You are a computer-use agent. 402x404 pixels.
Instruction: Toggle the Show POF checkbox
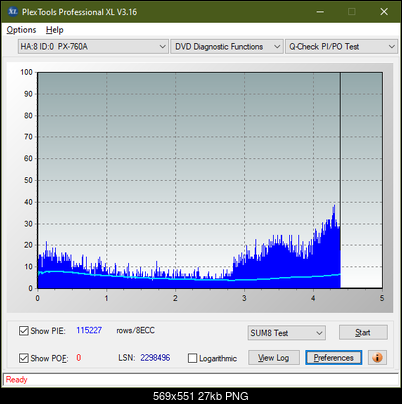point(24,358)
